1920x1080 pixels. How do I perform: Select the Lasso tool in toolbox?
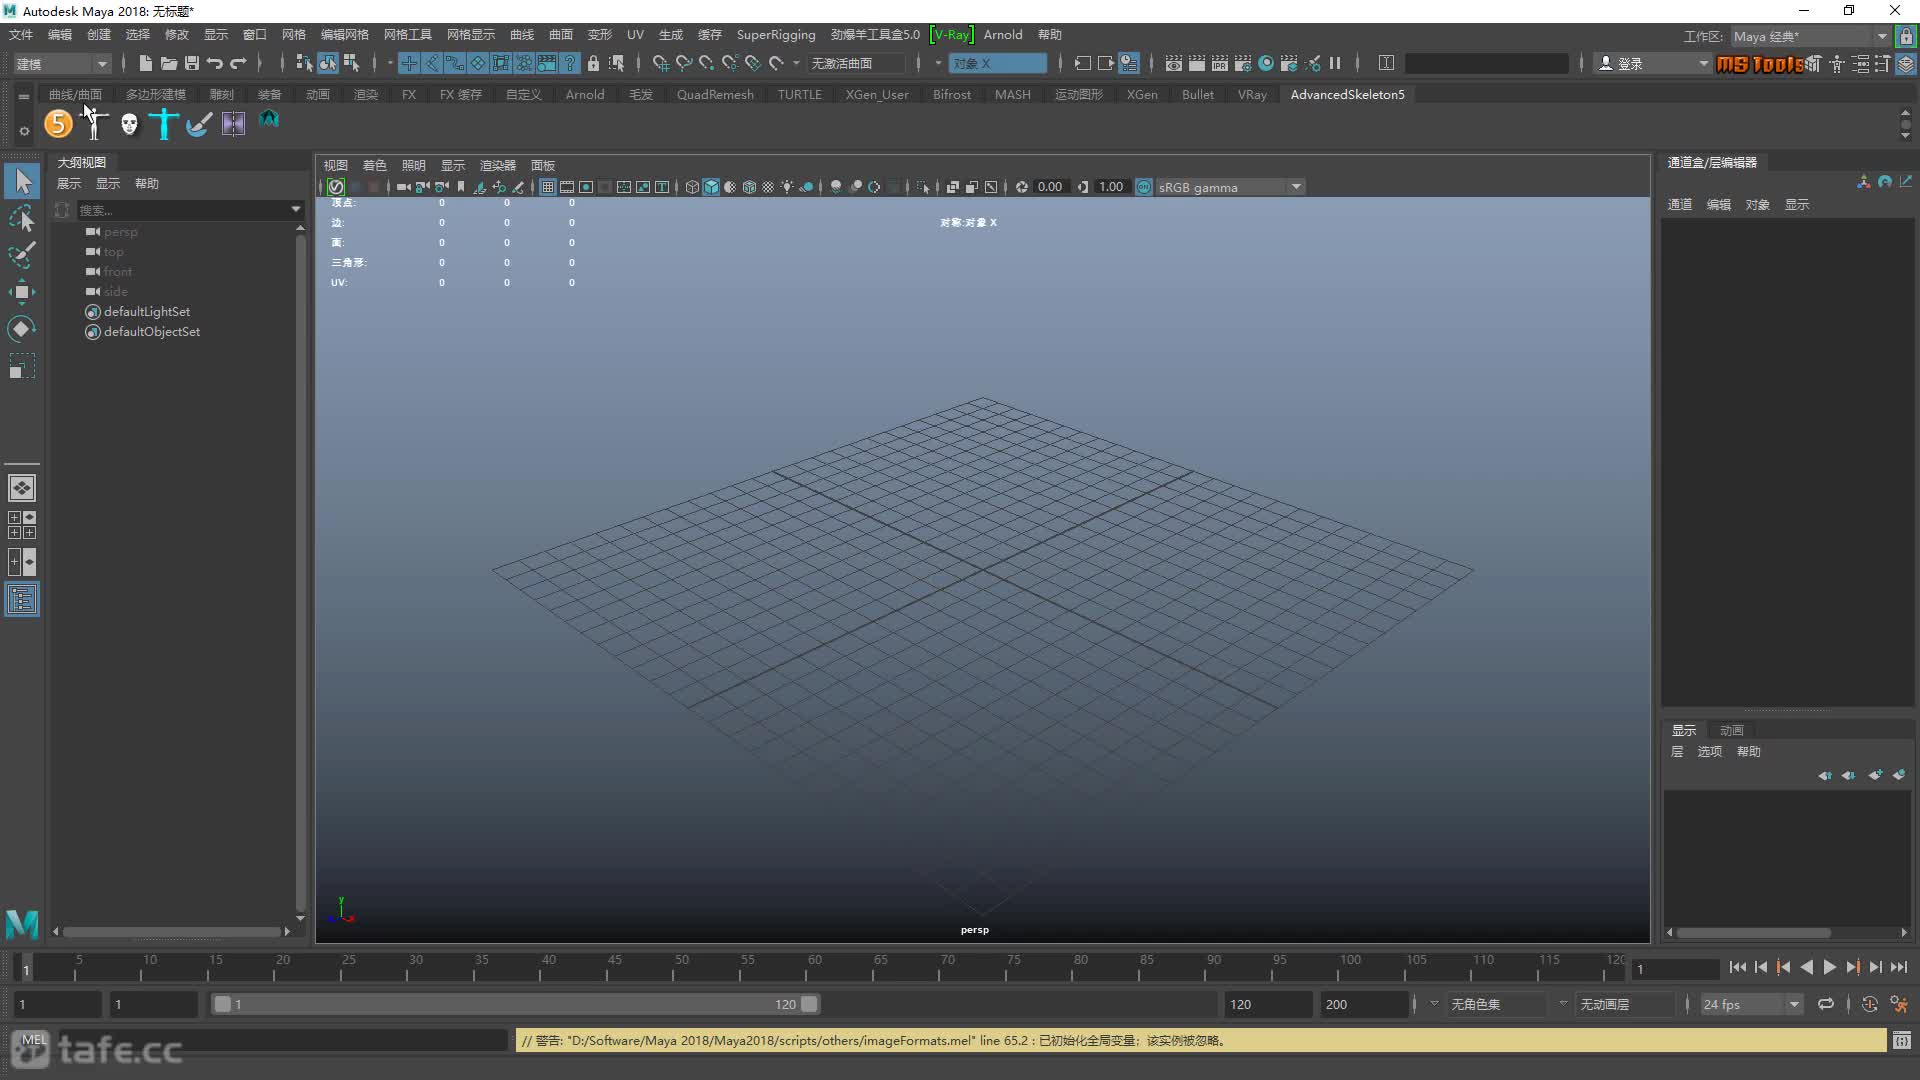point(22,218)
